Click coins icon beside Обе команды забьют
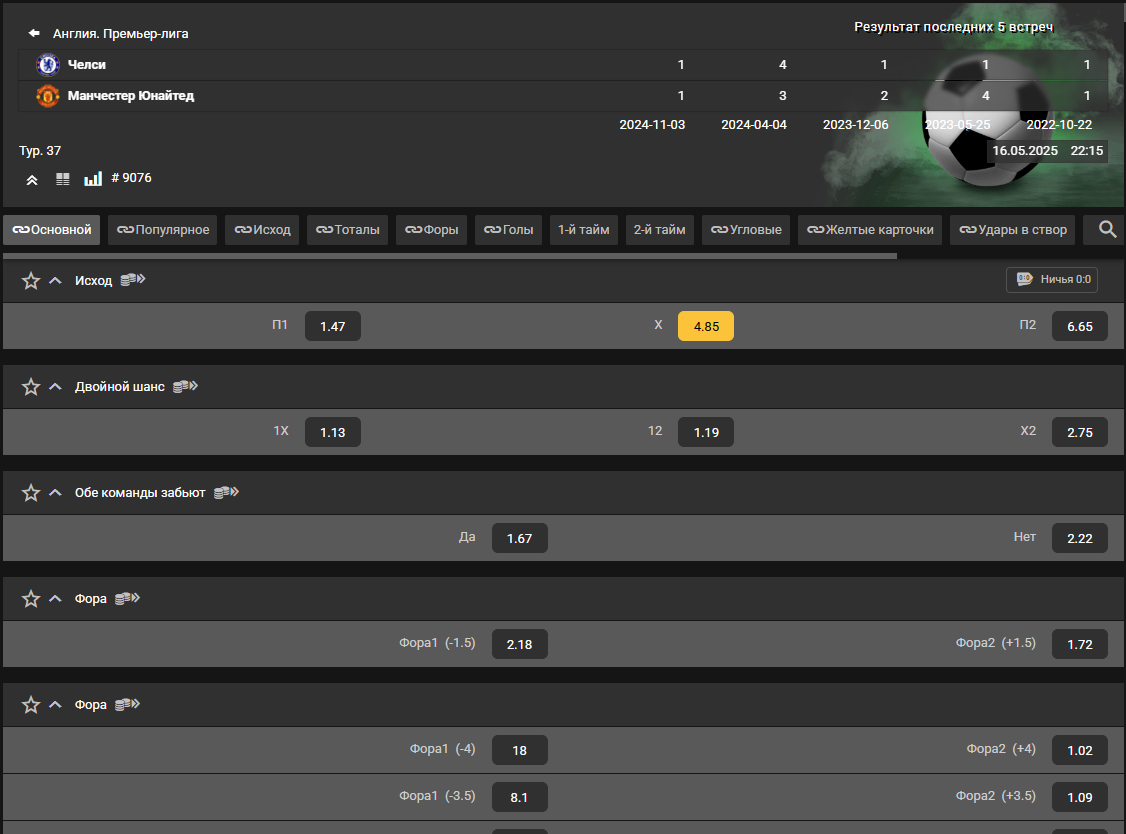1126x834 pixels. (x=226, y=493)
